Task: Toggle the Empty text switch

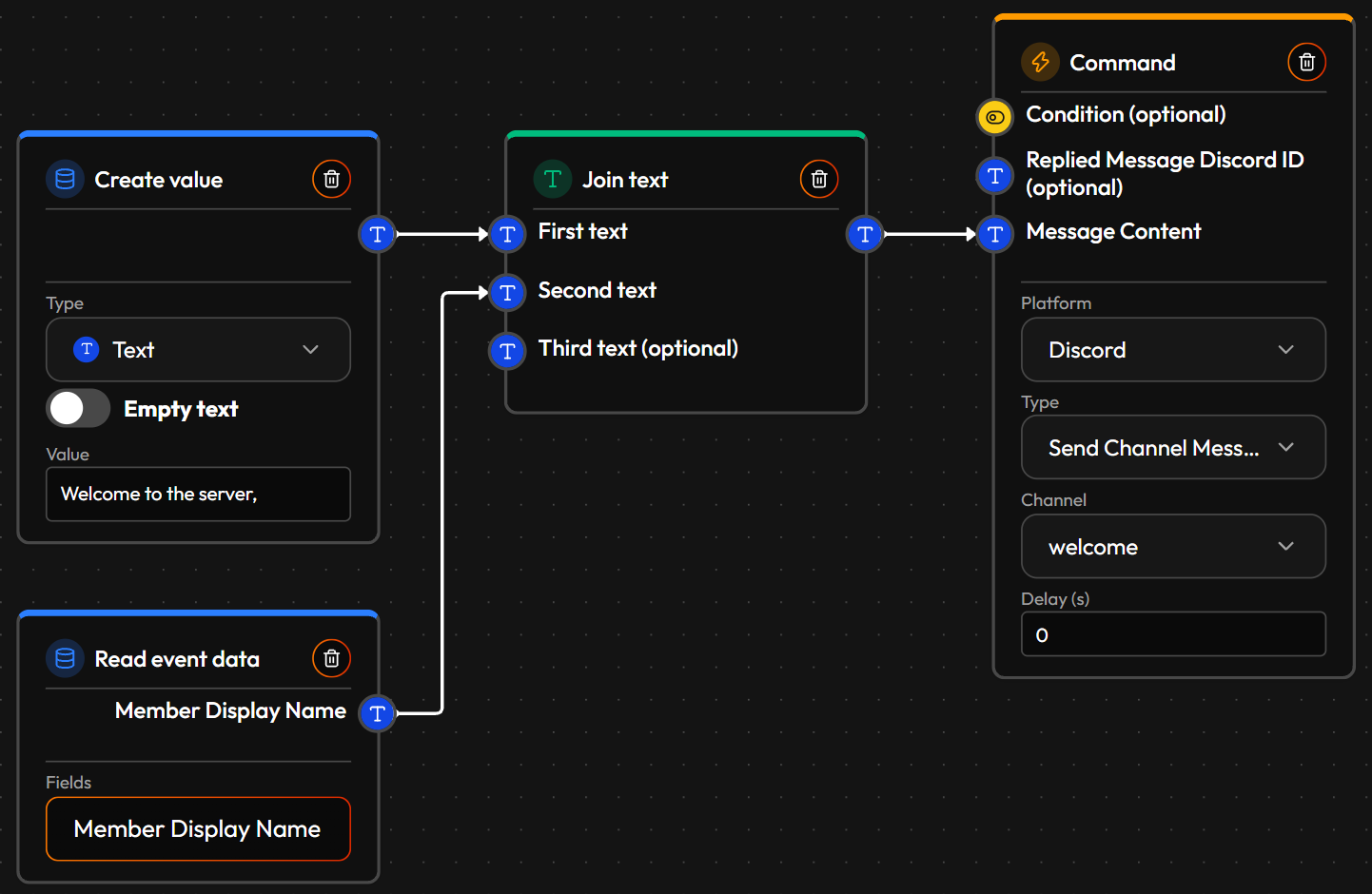Action: click(x=78, y=408)
